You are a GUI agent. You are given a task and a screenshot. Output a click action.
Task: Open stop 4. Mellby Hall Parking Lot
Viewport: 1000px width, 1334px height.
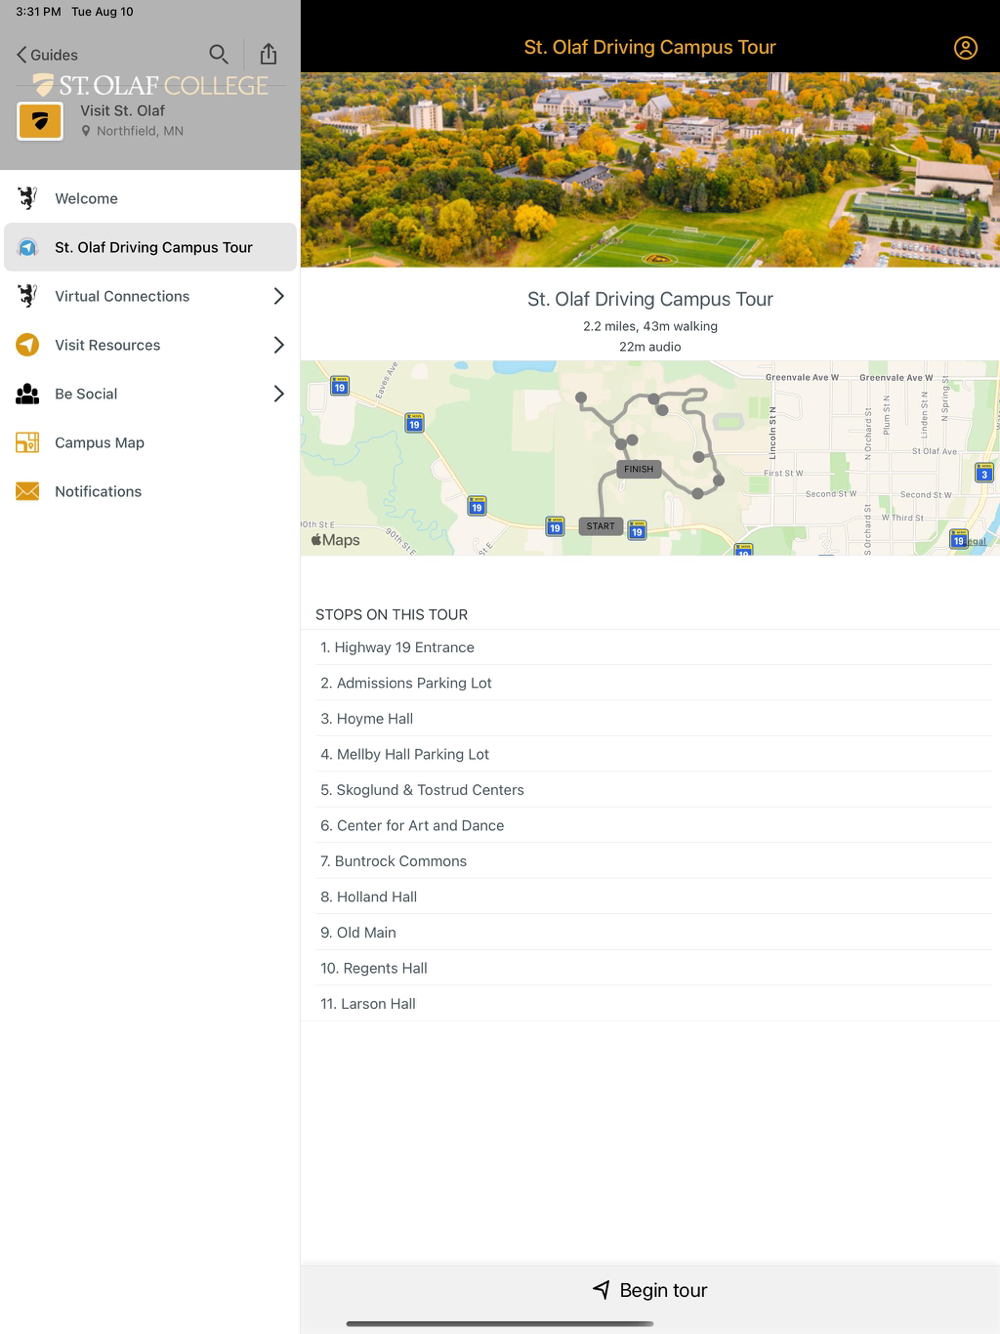650,754
